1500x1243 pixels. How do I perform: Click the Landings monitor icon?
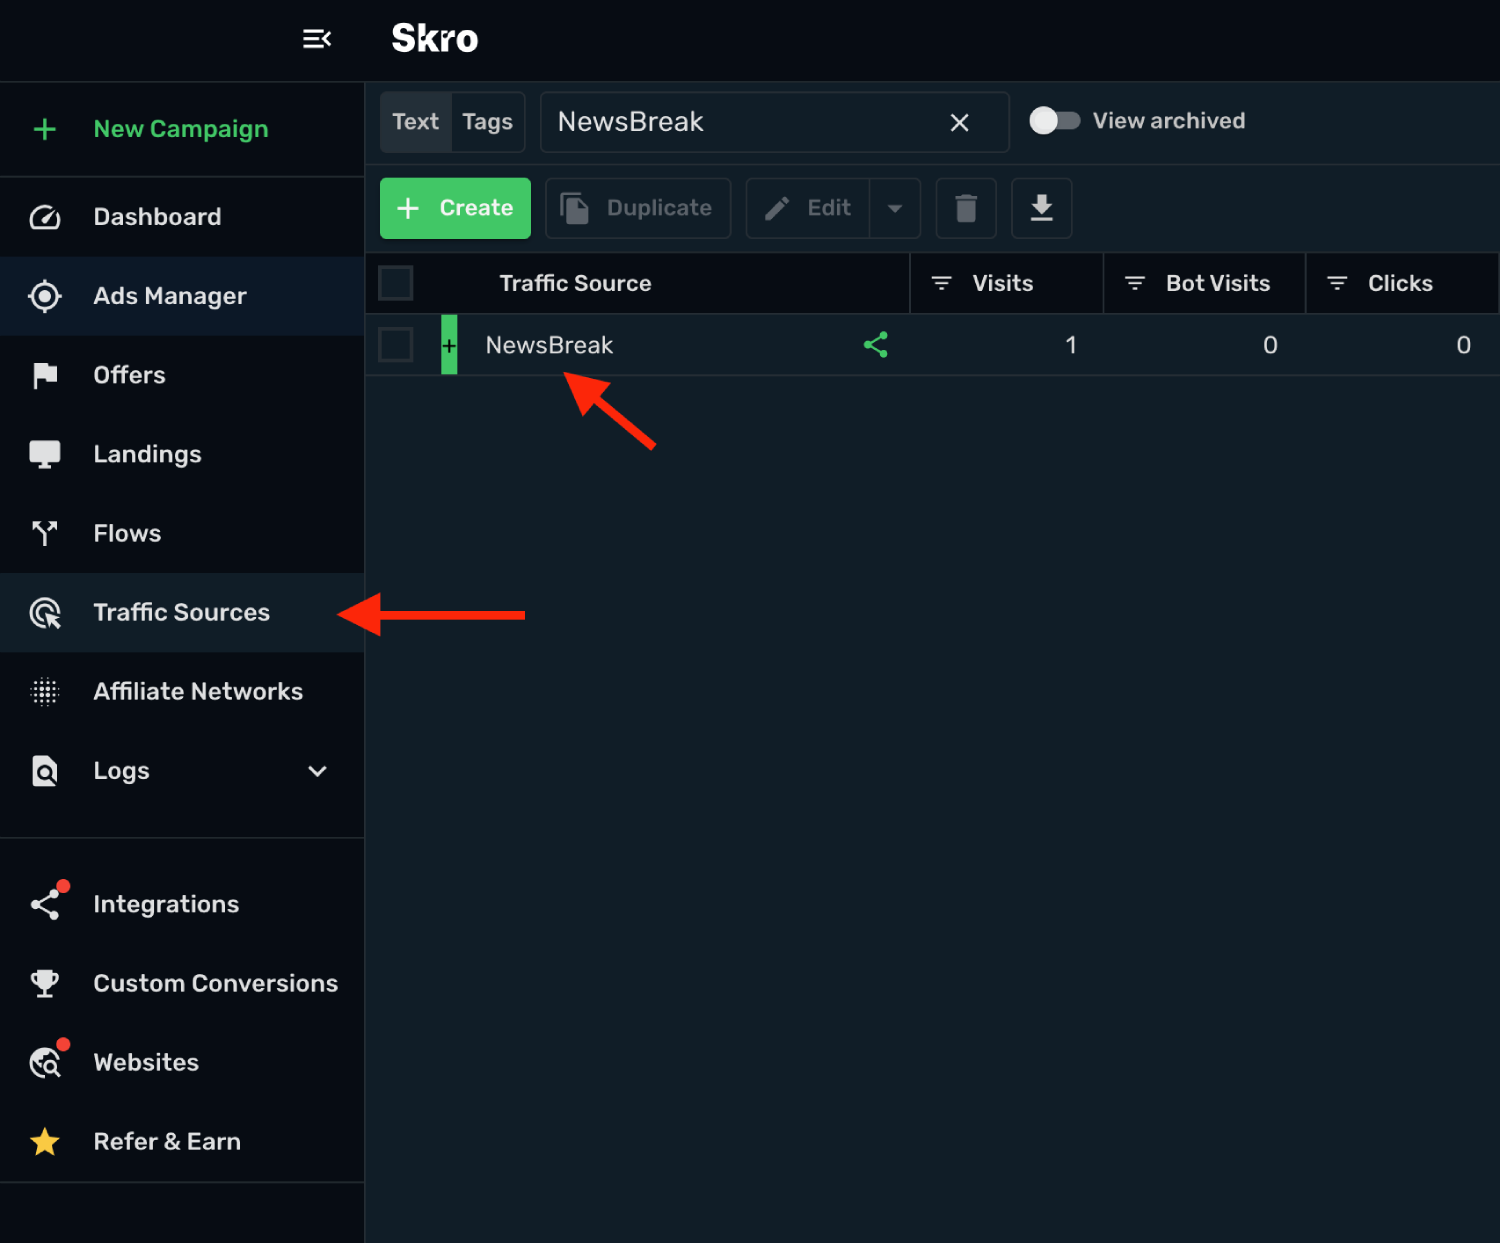point(45,454)
